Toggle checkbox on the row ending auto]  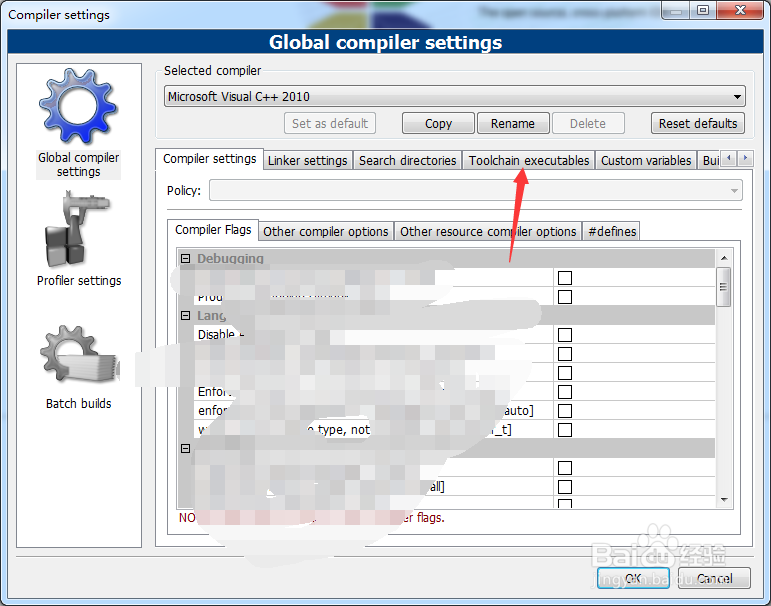click(x=565, y=411)
